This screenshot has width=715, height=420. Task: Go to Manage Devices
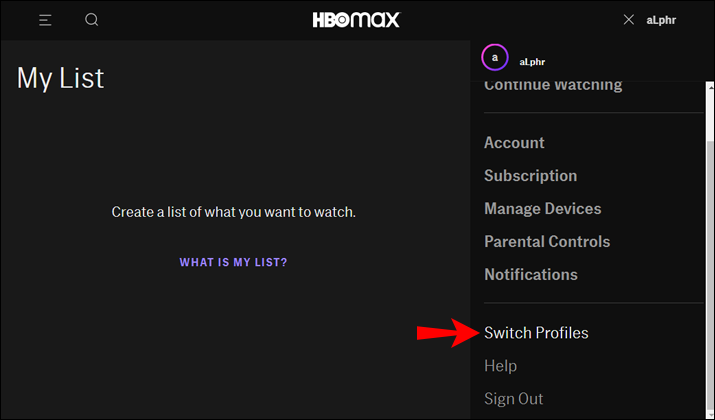(542, 209)
